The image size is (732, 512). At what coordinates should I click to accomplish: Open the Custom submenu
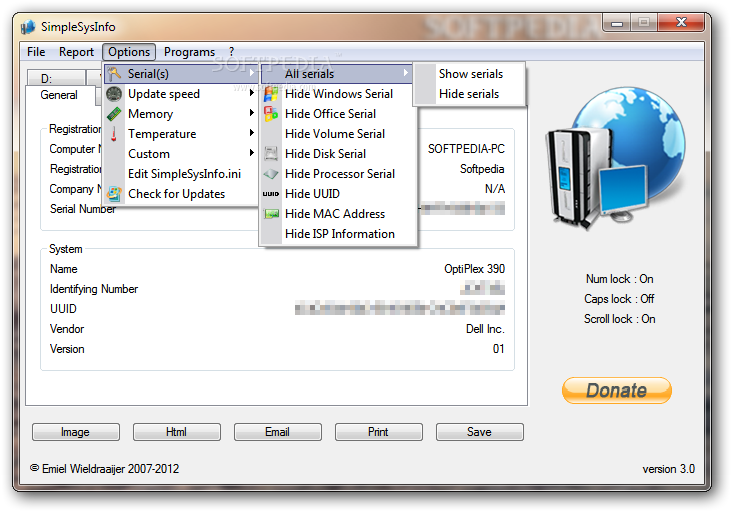point(181,154)
